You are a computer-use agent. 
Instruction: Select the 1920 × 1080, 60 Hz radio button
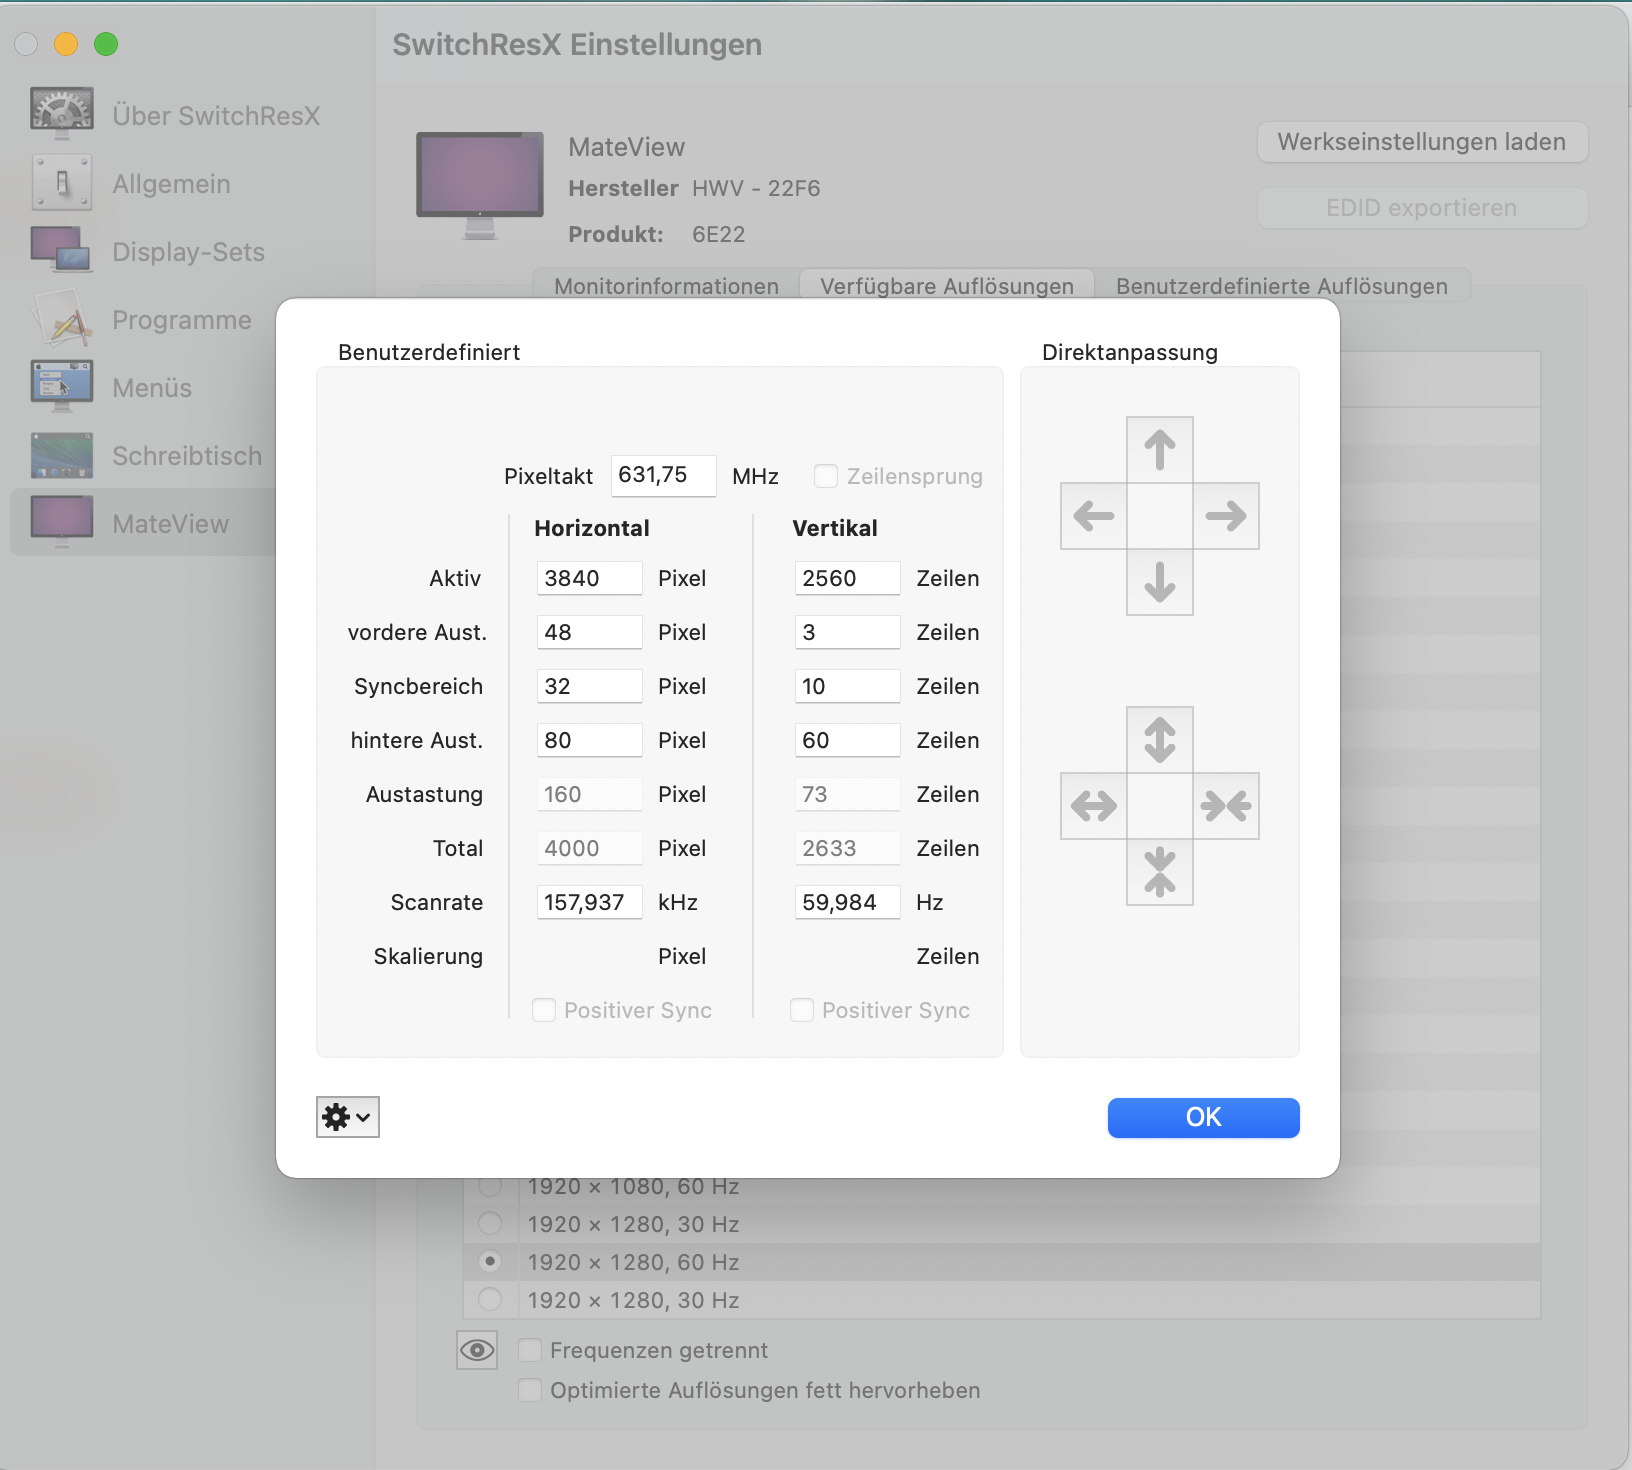pyautogui.click(x=490, y=1186)
